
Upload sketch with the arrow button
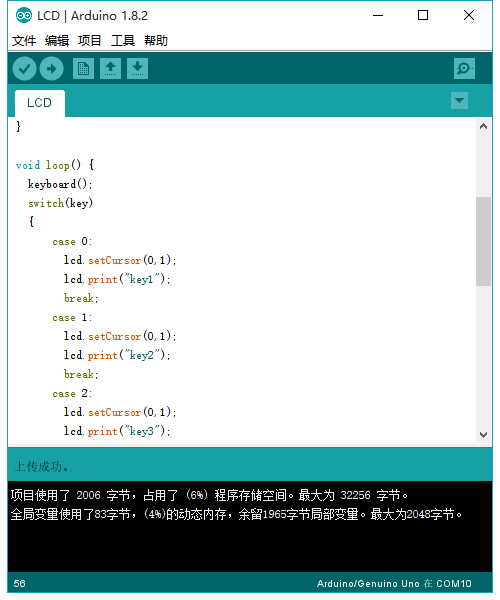click(51, 69)
